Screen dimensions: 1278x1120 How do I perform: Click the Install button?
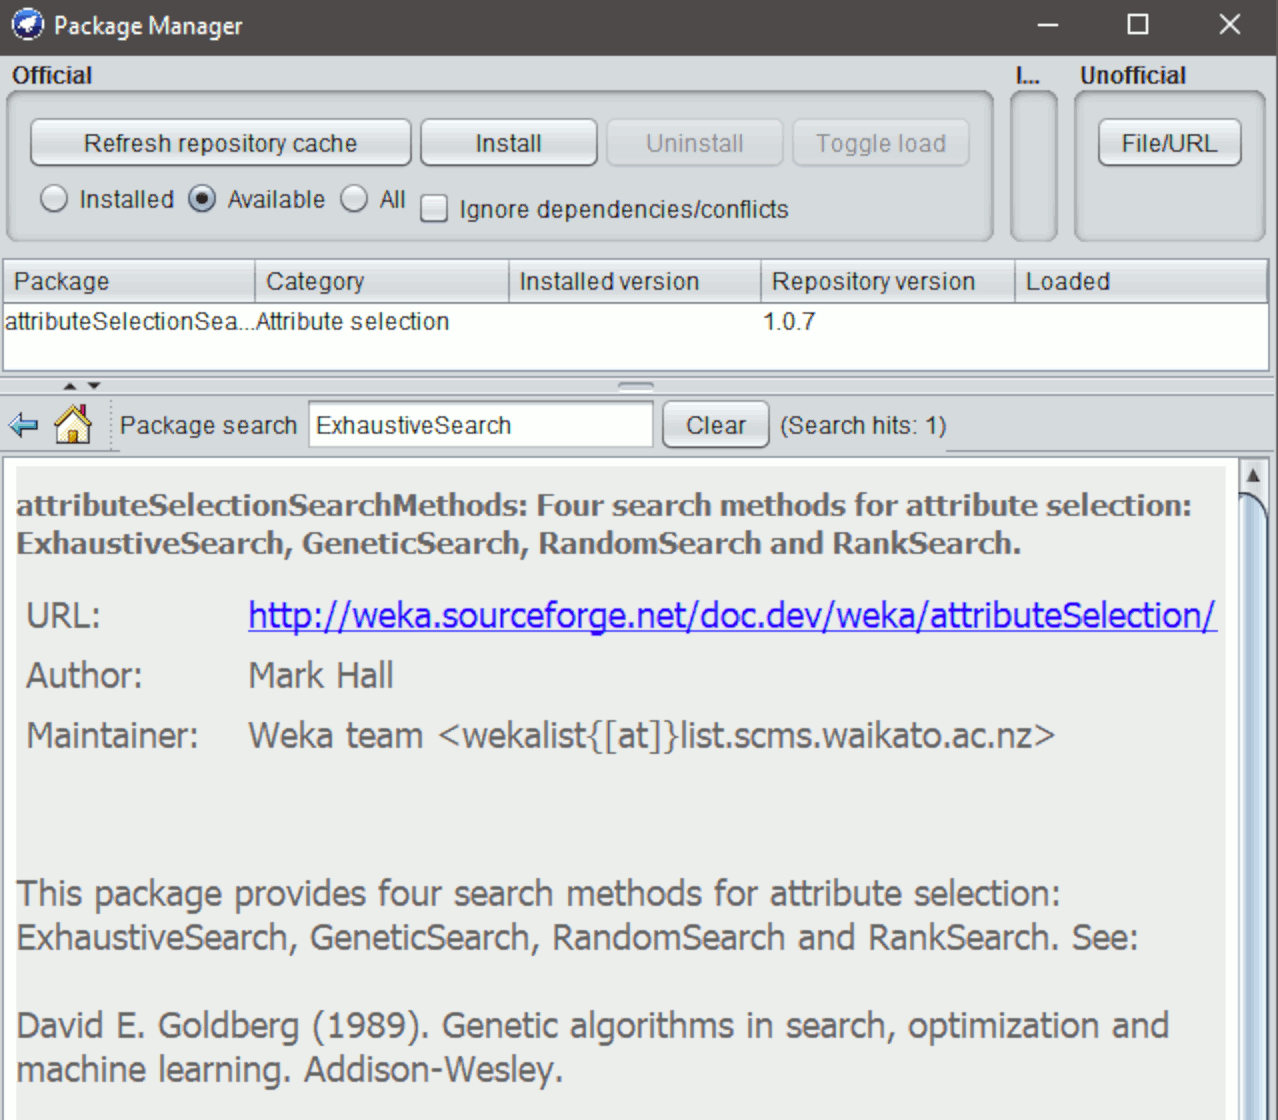point(509,143)
